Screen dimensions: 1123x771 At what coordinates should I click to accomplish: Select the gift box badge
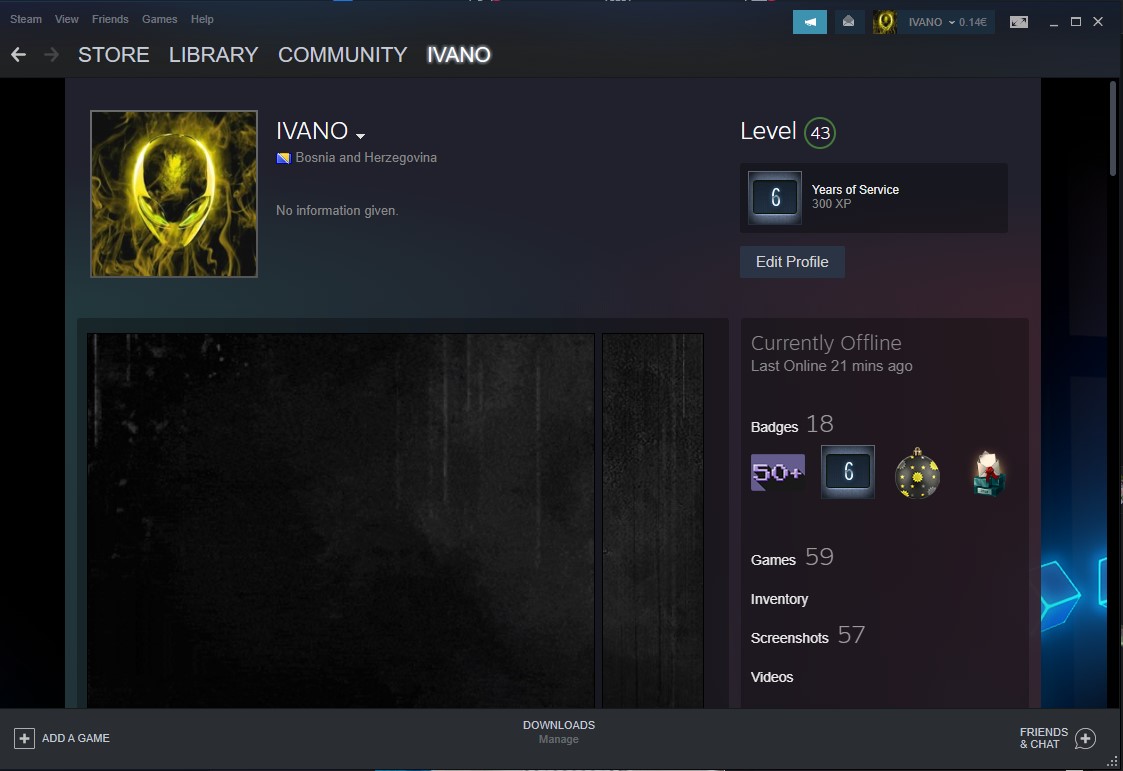tap(989, 472)
